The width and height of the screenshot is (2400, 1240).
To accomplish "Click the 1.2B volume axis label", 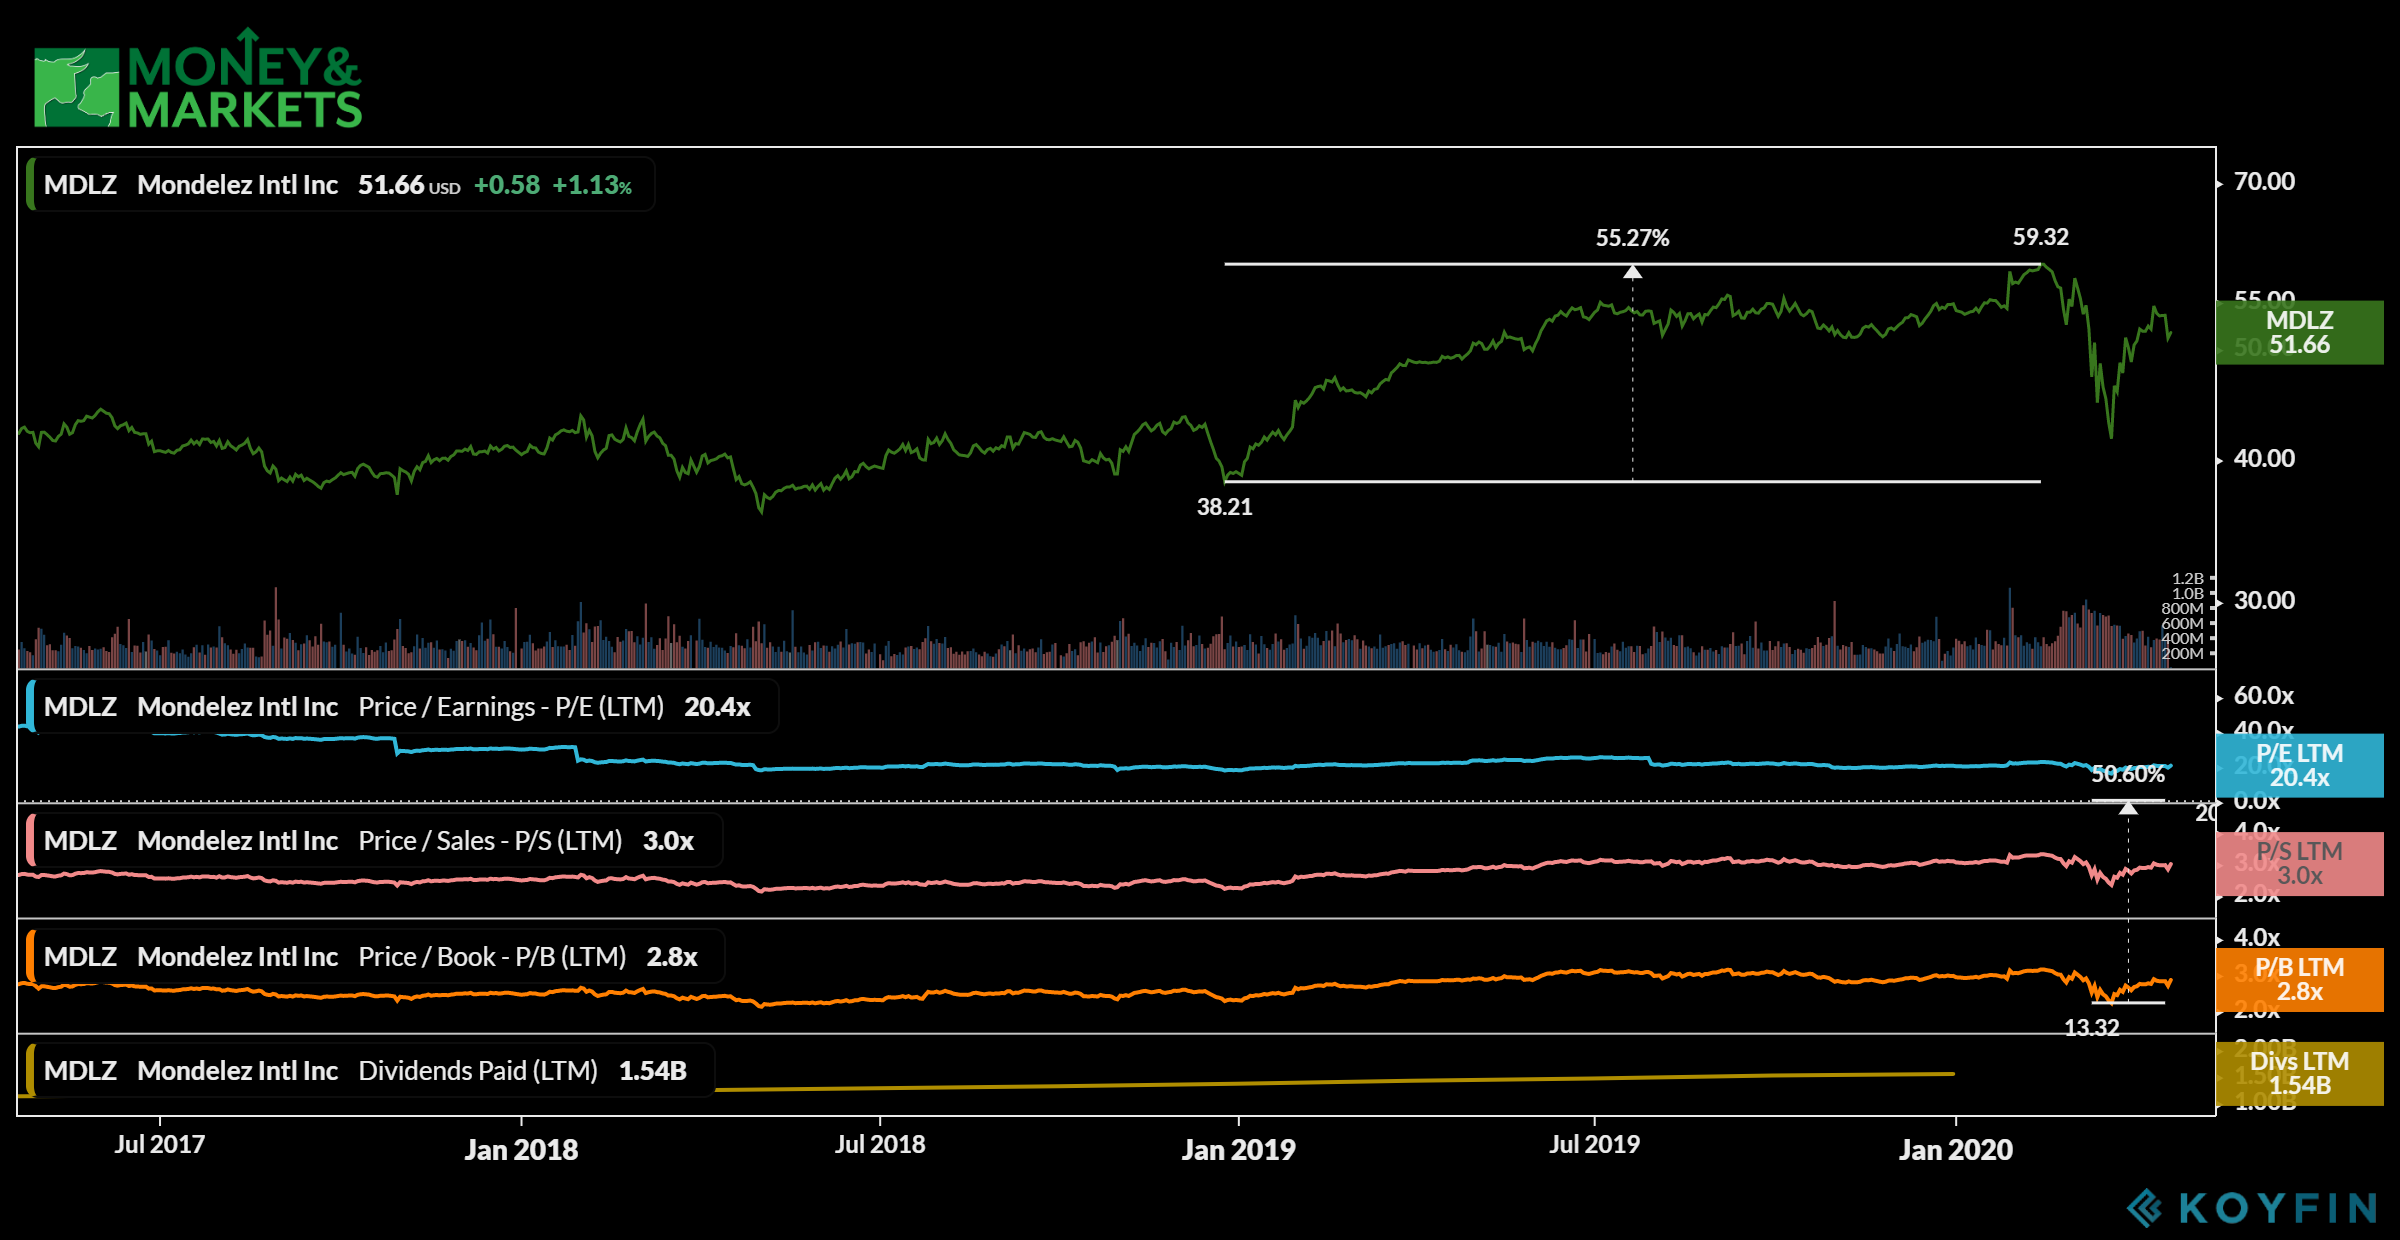I will [2188, 578].
